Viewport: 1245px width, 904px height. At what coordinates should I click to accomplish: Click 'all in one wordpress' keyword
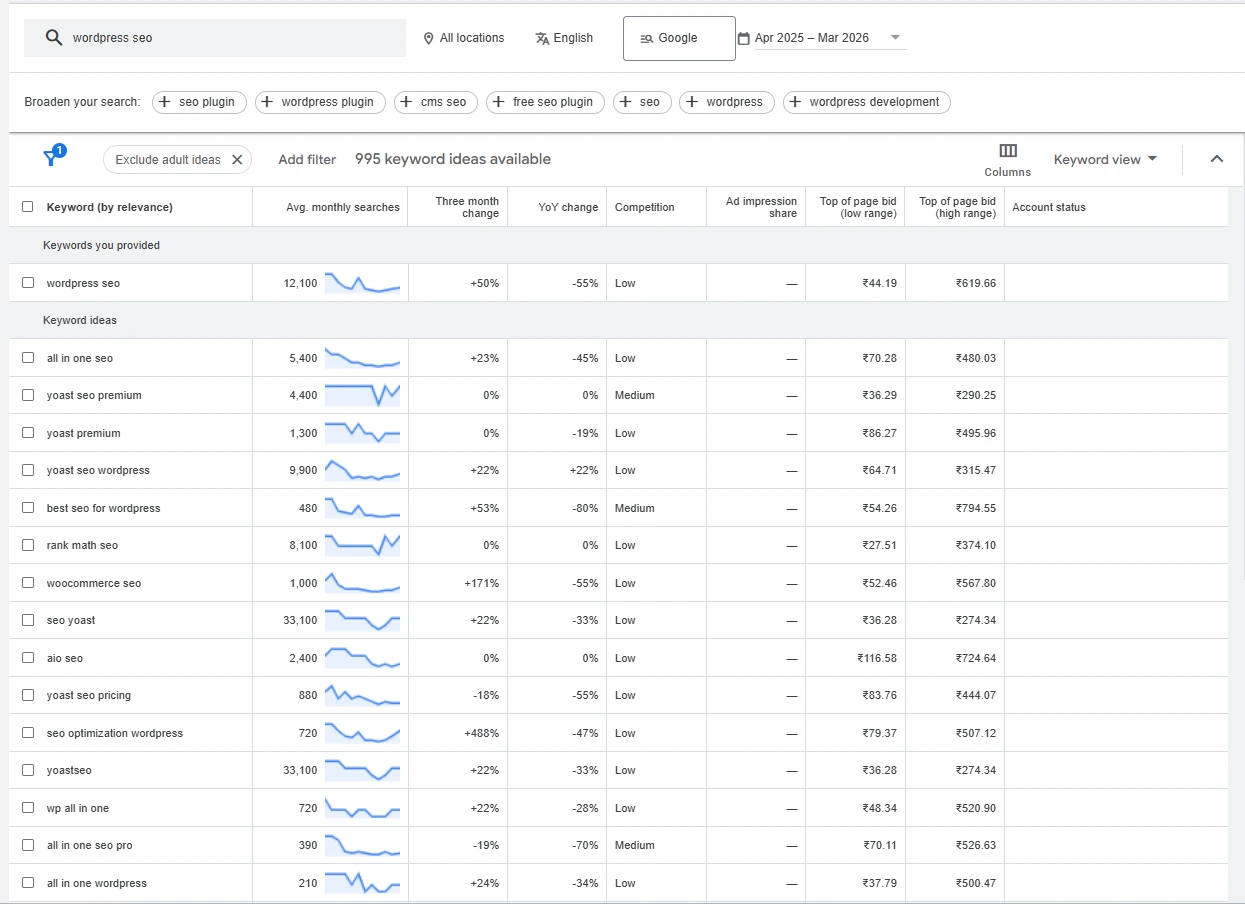tap(97, 883)
